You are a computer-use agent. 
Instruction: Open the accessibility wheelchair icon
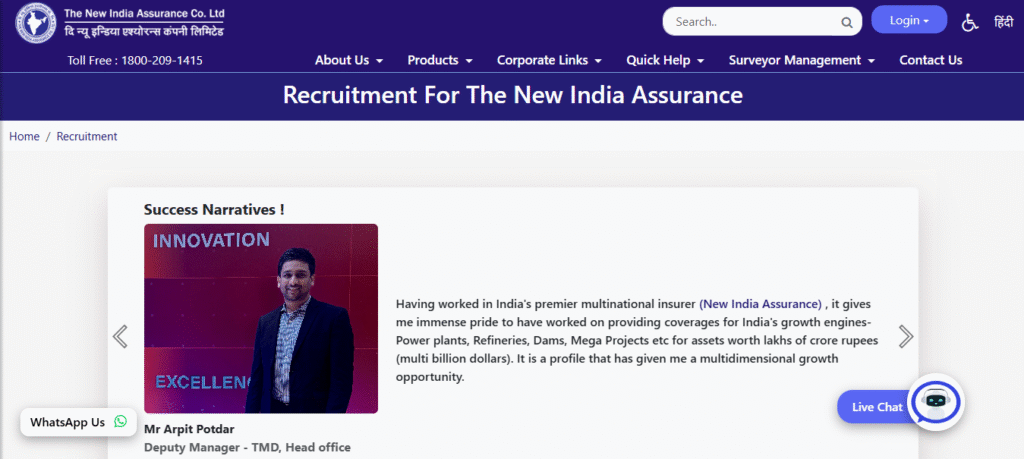969,21
